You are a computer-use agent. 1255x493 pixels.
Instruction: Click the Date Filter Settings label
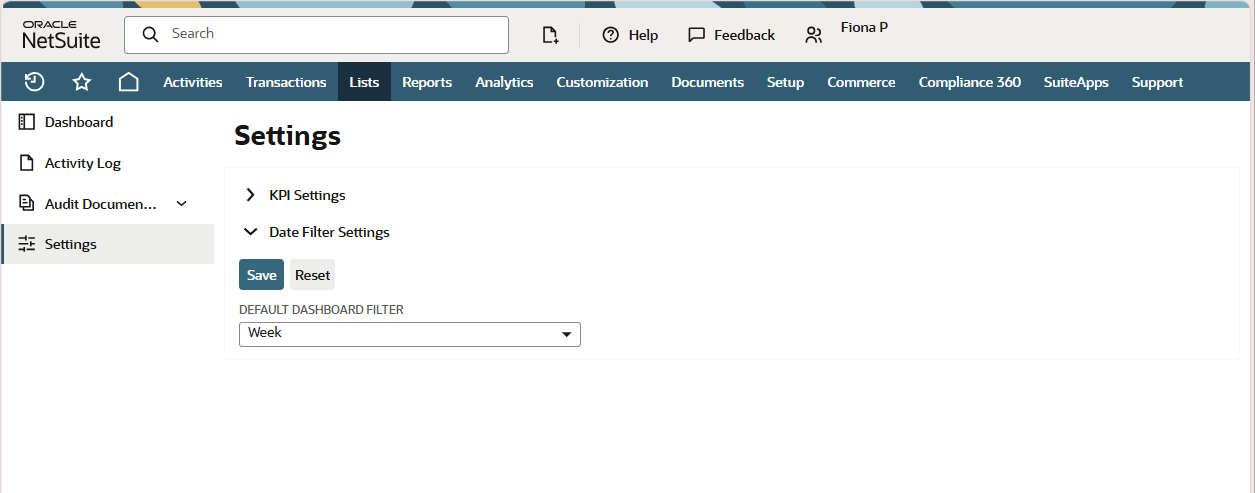point(329,232)
